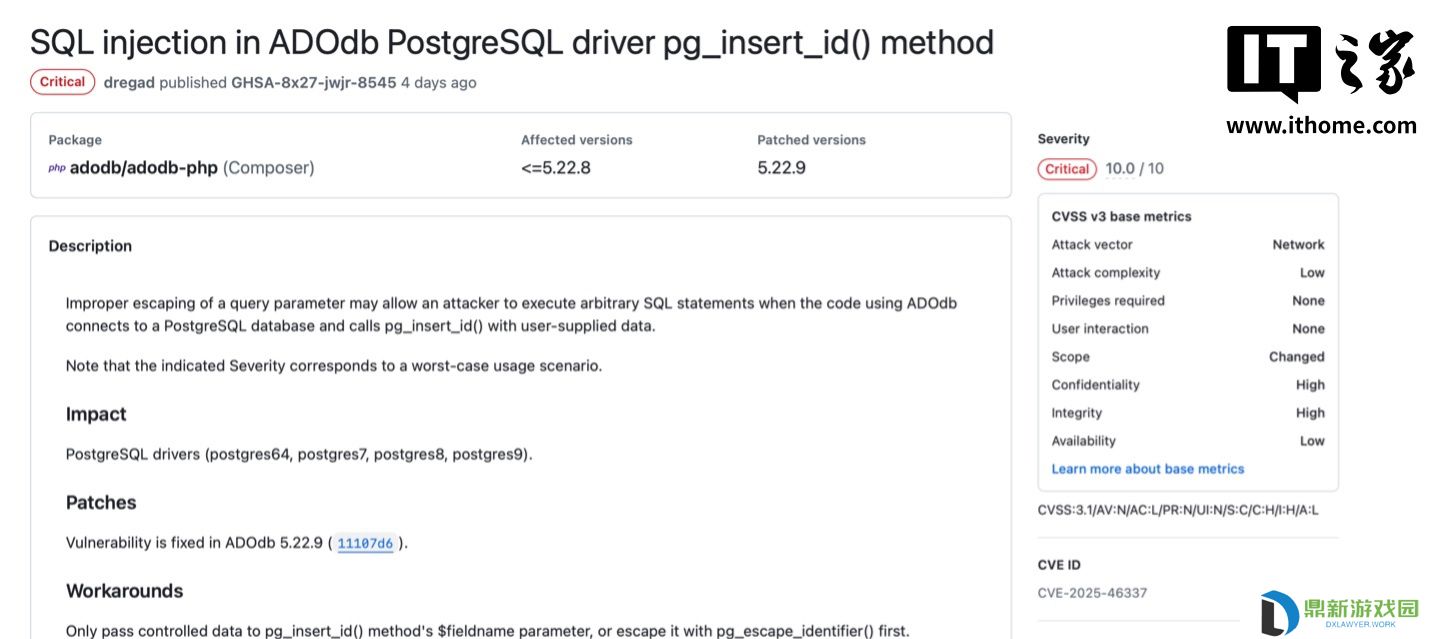Click the Patches section heading
Screen dimensions: 1440x639
(101, 502)
